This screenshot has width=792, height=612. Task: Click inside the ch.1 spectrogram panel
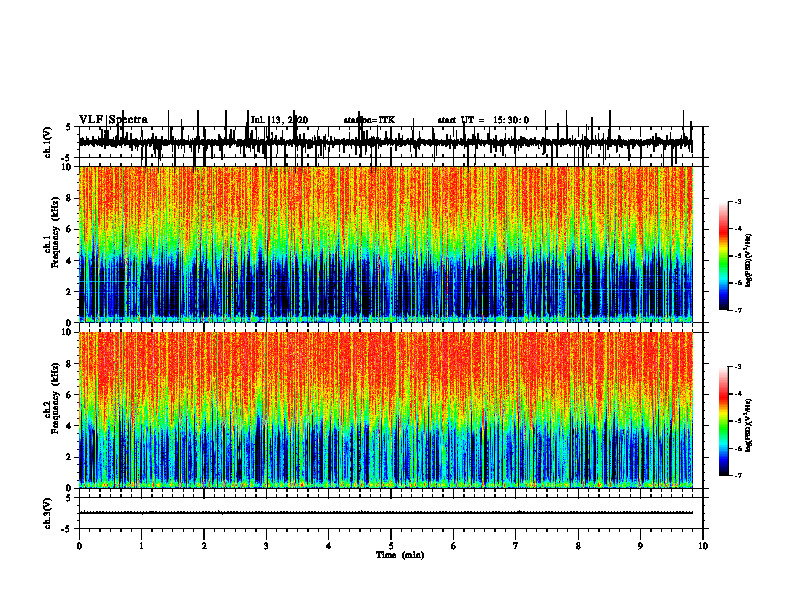click(x=385, y=244)
